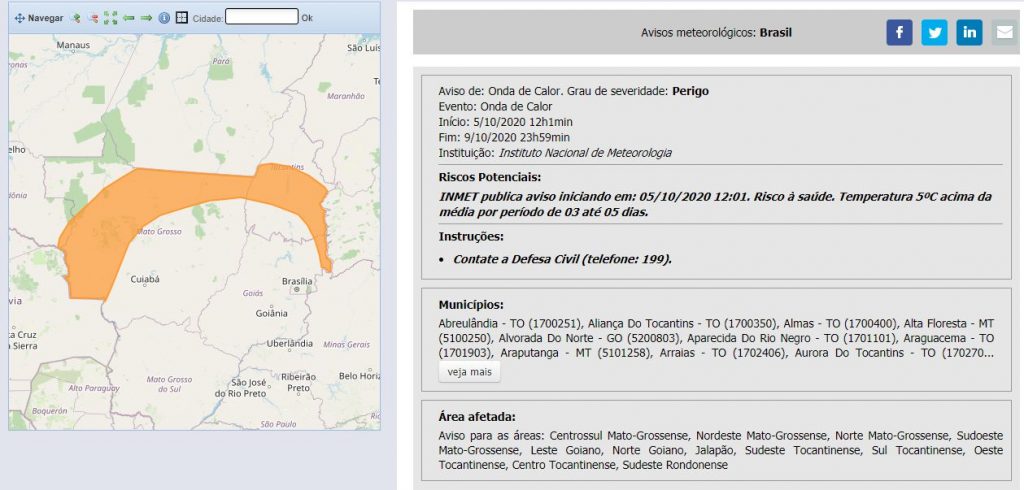Viewport: 1024px width, 490px height.
Task: Share the alert on LinkedIn
Action: tap(969, 33)
